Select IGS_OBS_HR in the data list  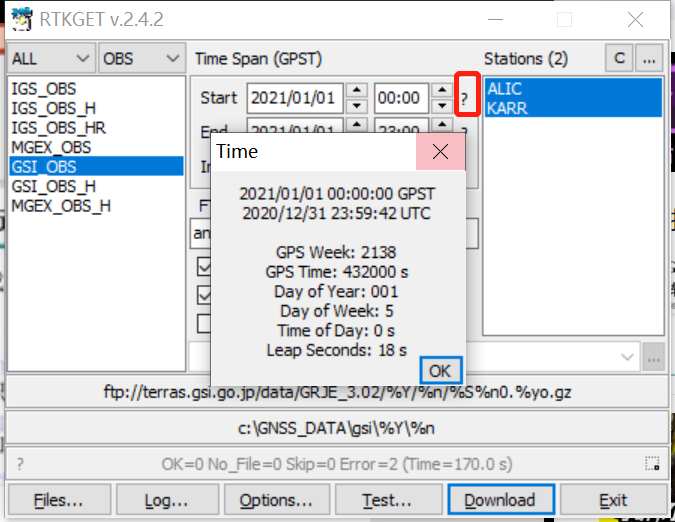[59, 128]
